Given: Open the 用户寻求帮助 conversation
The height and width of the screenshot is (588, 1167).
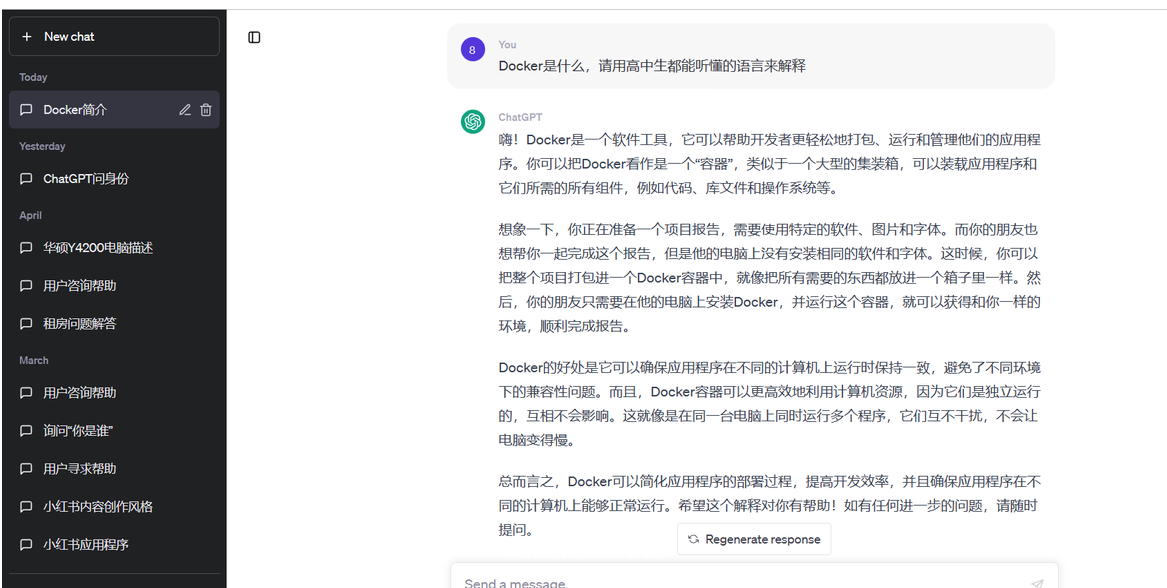Looking at the screenshot, I should pos(114,469).
